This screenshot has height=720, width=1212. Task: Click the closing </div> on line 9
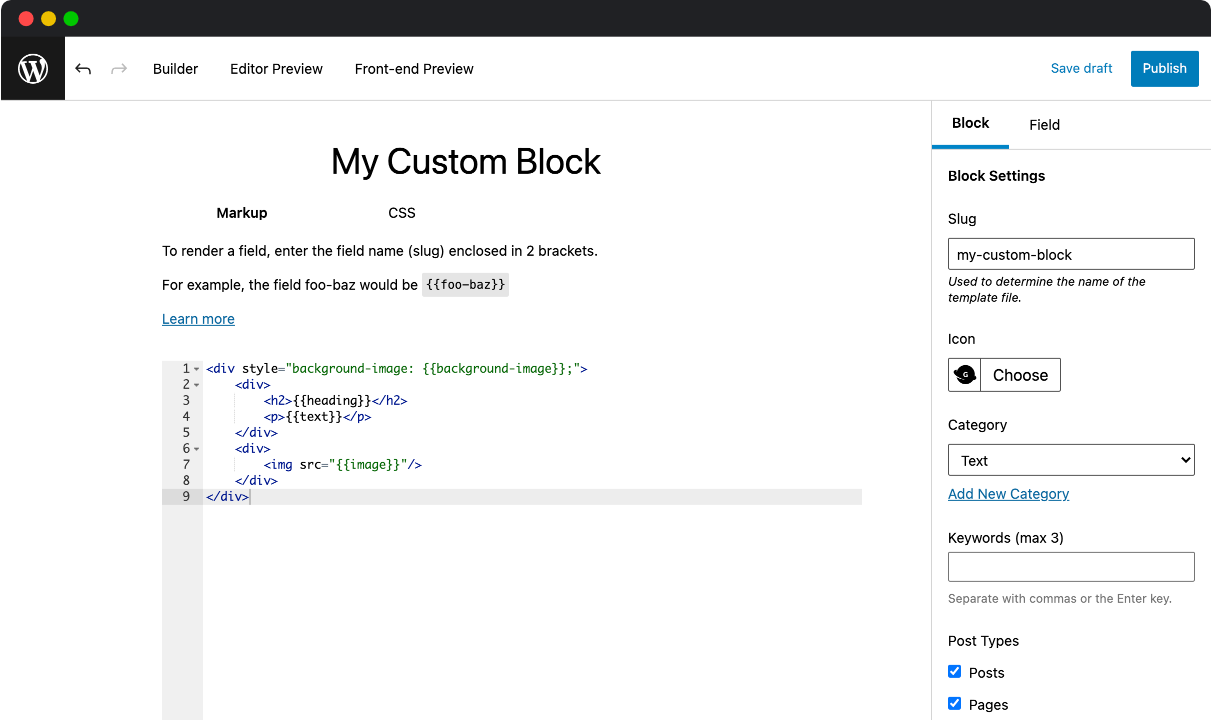(227, 496)
